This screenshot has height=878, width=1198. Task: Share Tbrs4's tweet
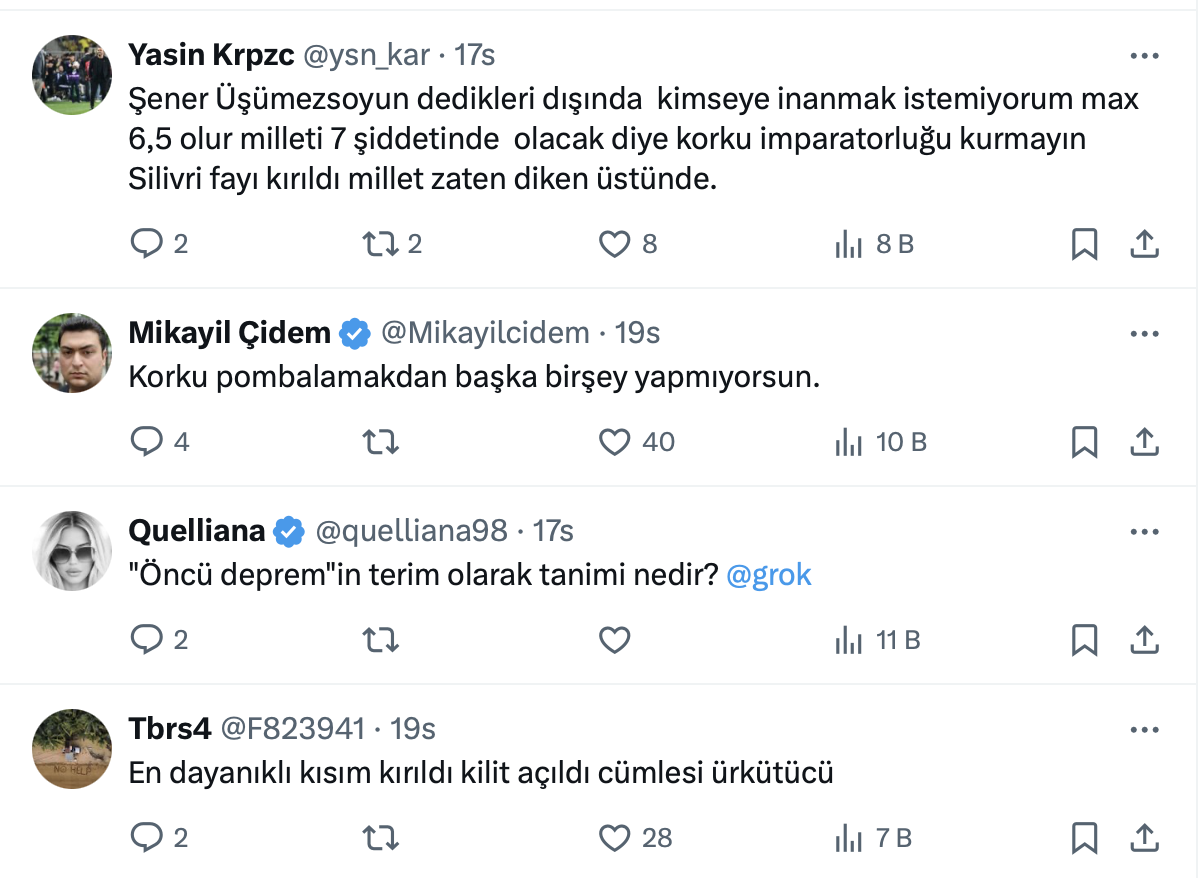click(1144, 838)
